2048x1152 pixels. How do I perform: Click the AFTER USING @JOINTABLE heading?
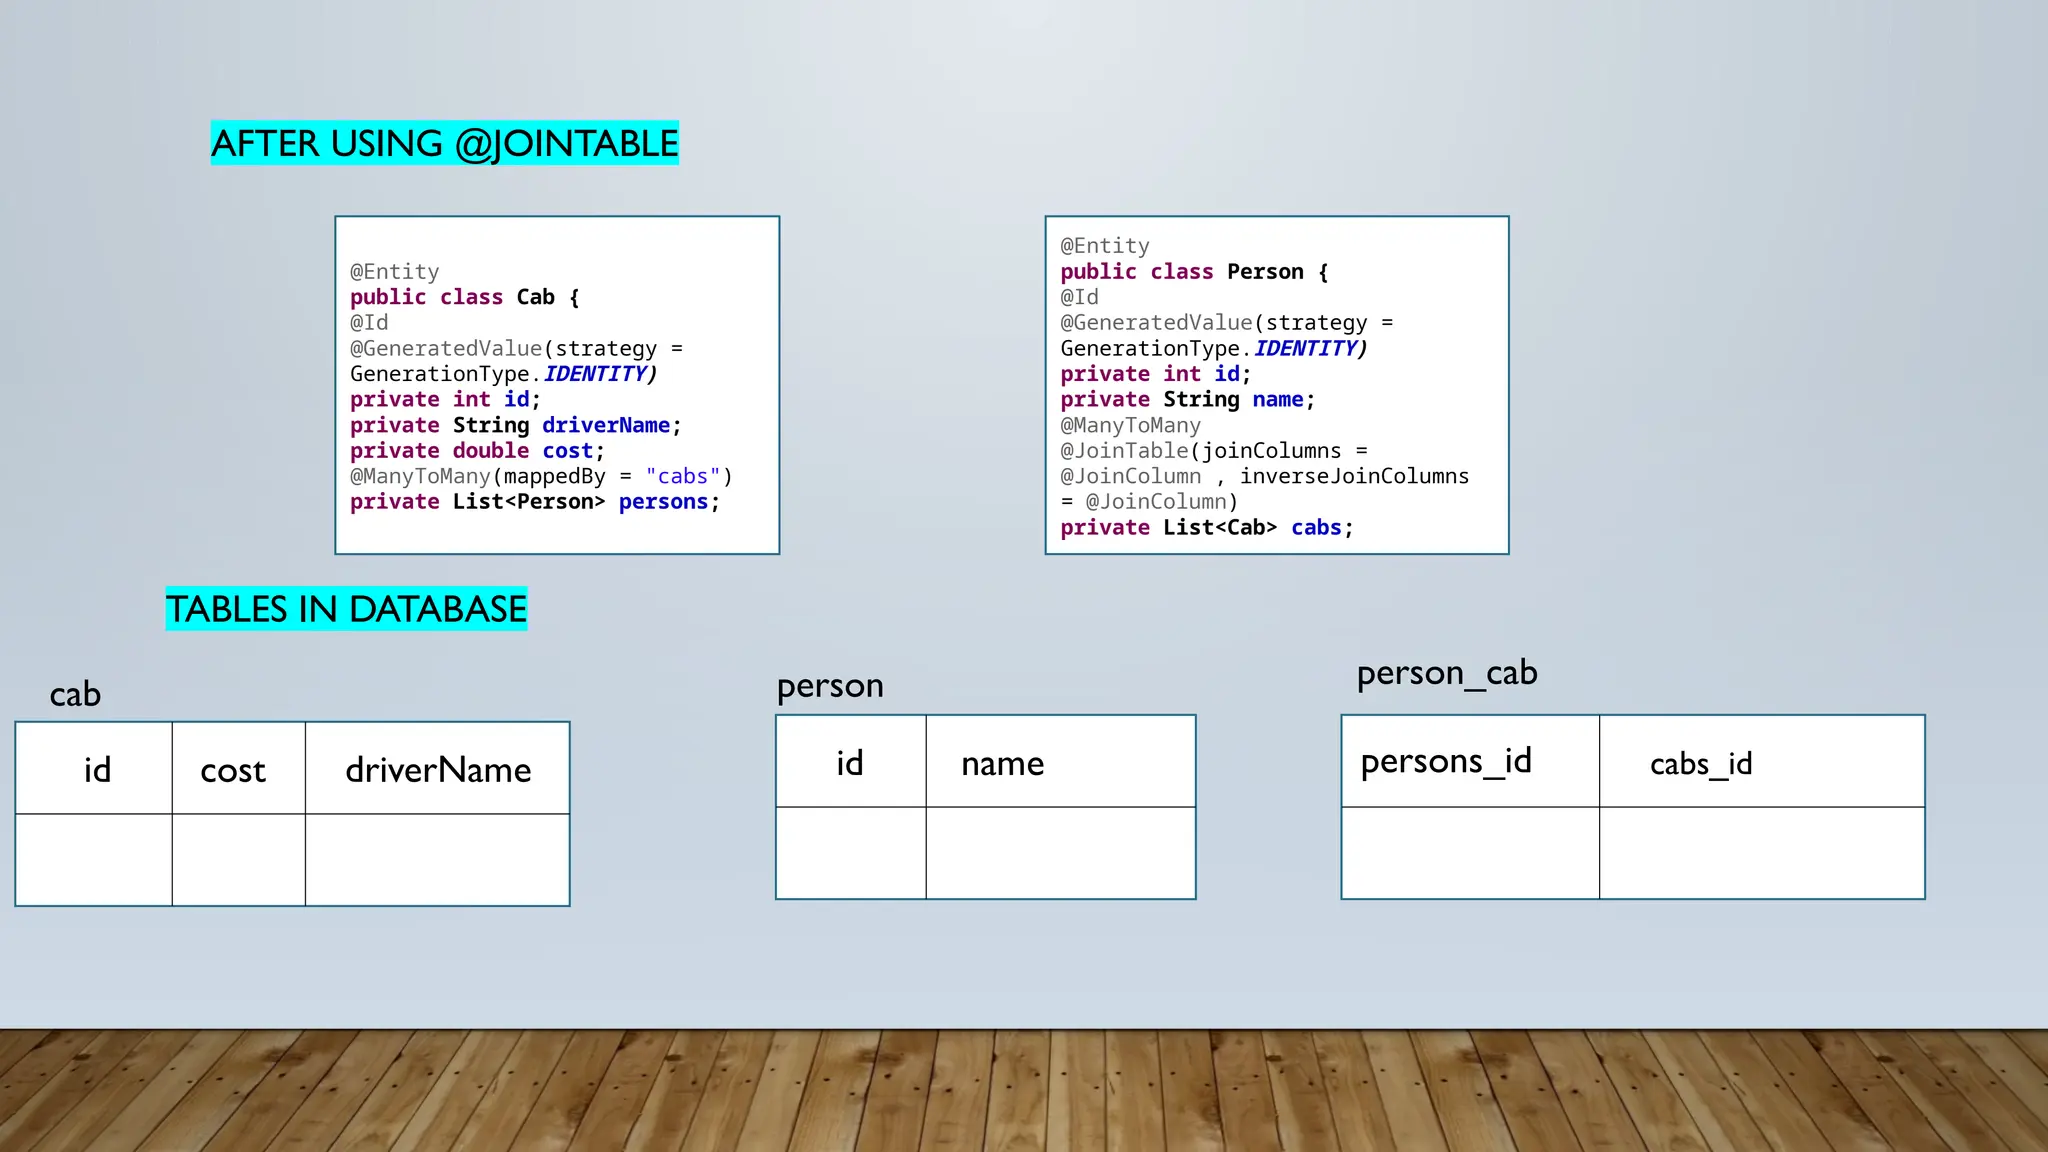click(x=444, y=143)
